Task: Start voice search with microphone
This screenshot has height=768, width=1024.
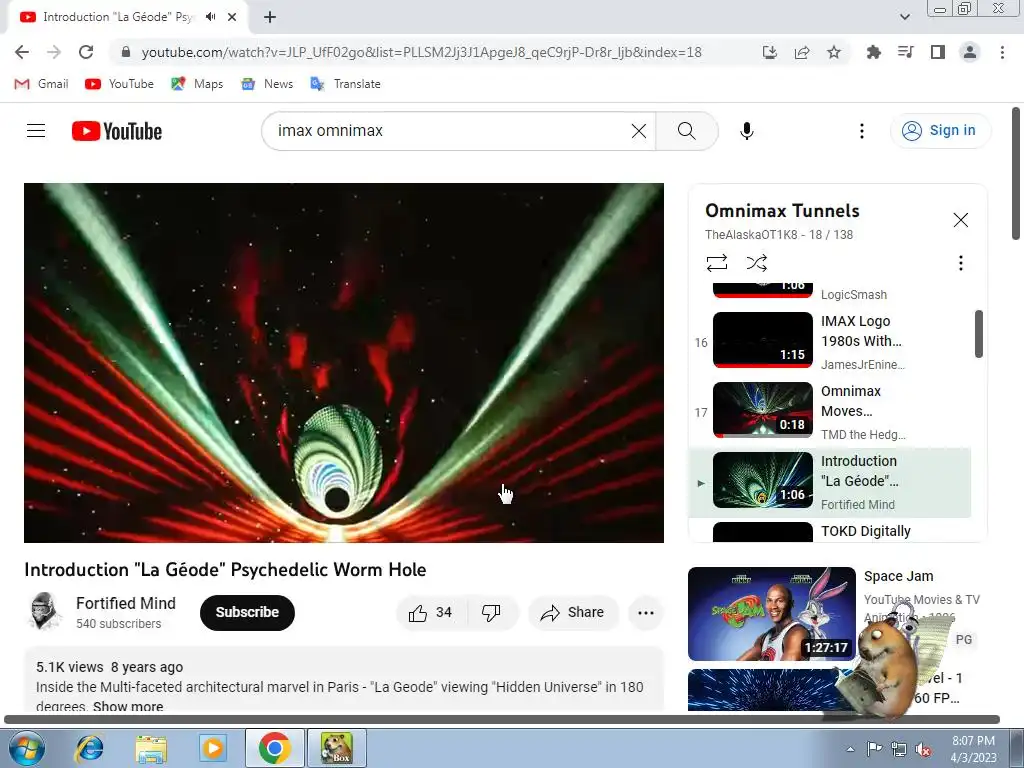Action: click(x=746, y=131)
